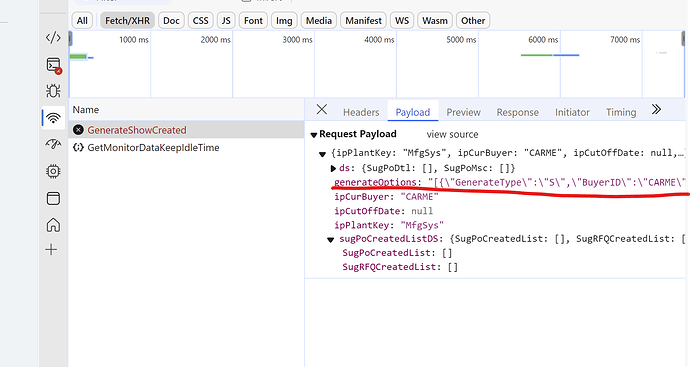Add a tool with the plus icon
The image size is (690, 367).
pos(51,250)
